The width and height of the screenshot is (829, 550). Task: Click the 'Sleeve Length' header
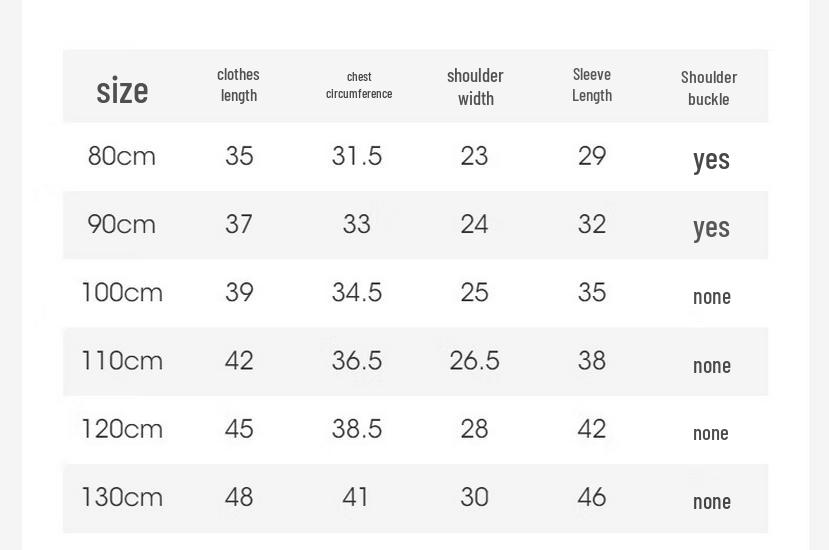(x=592, y=85)
